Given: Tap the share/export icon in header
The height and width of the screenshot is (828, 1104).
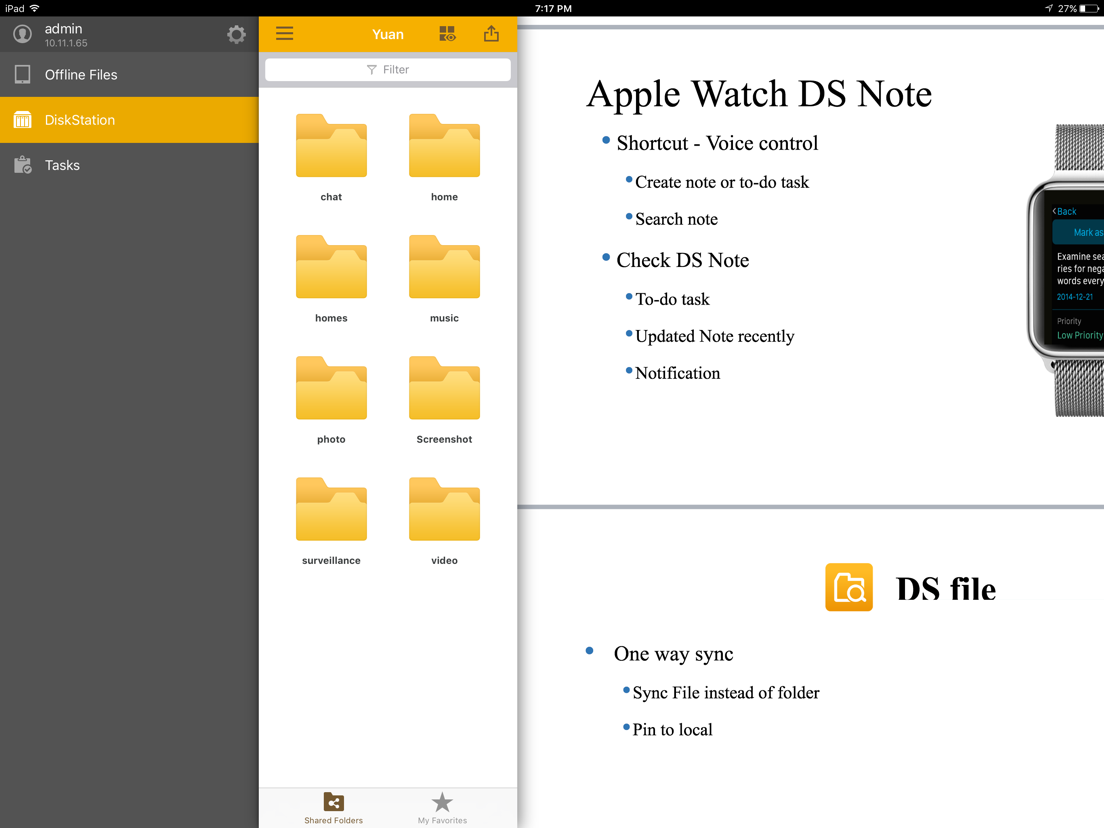Looking at the screenshot, I should 491,34.
